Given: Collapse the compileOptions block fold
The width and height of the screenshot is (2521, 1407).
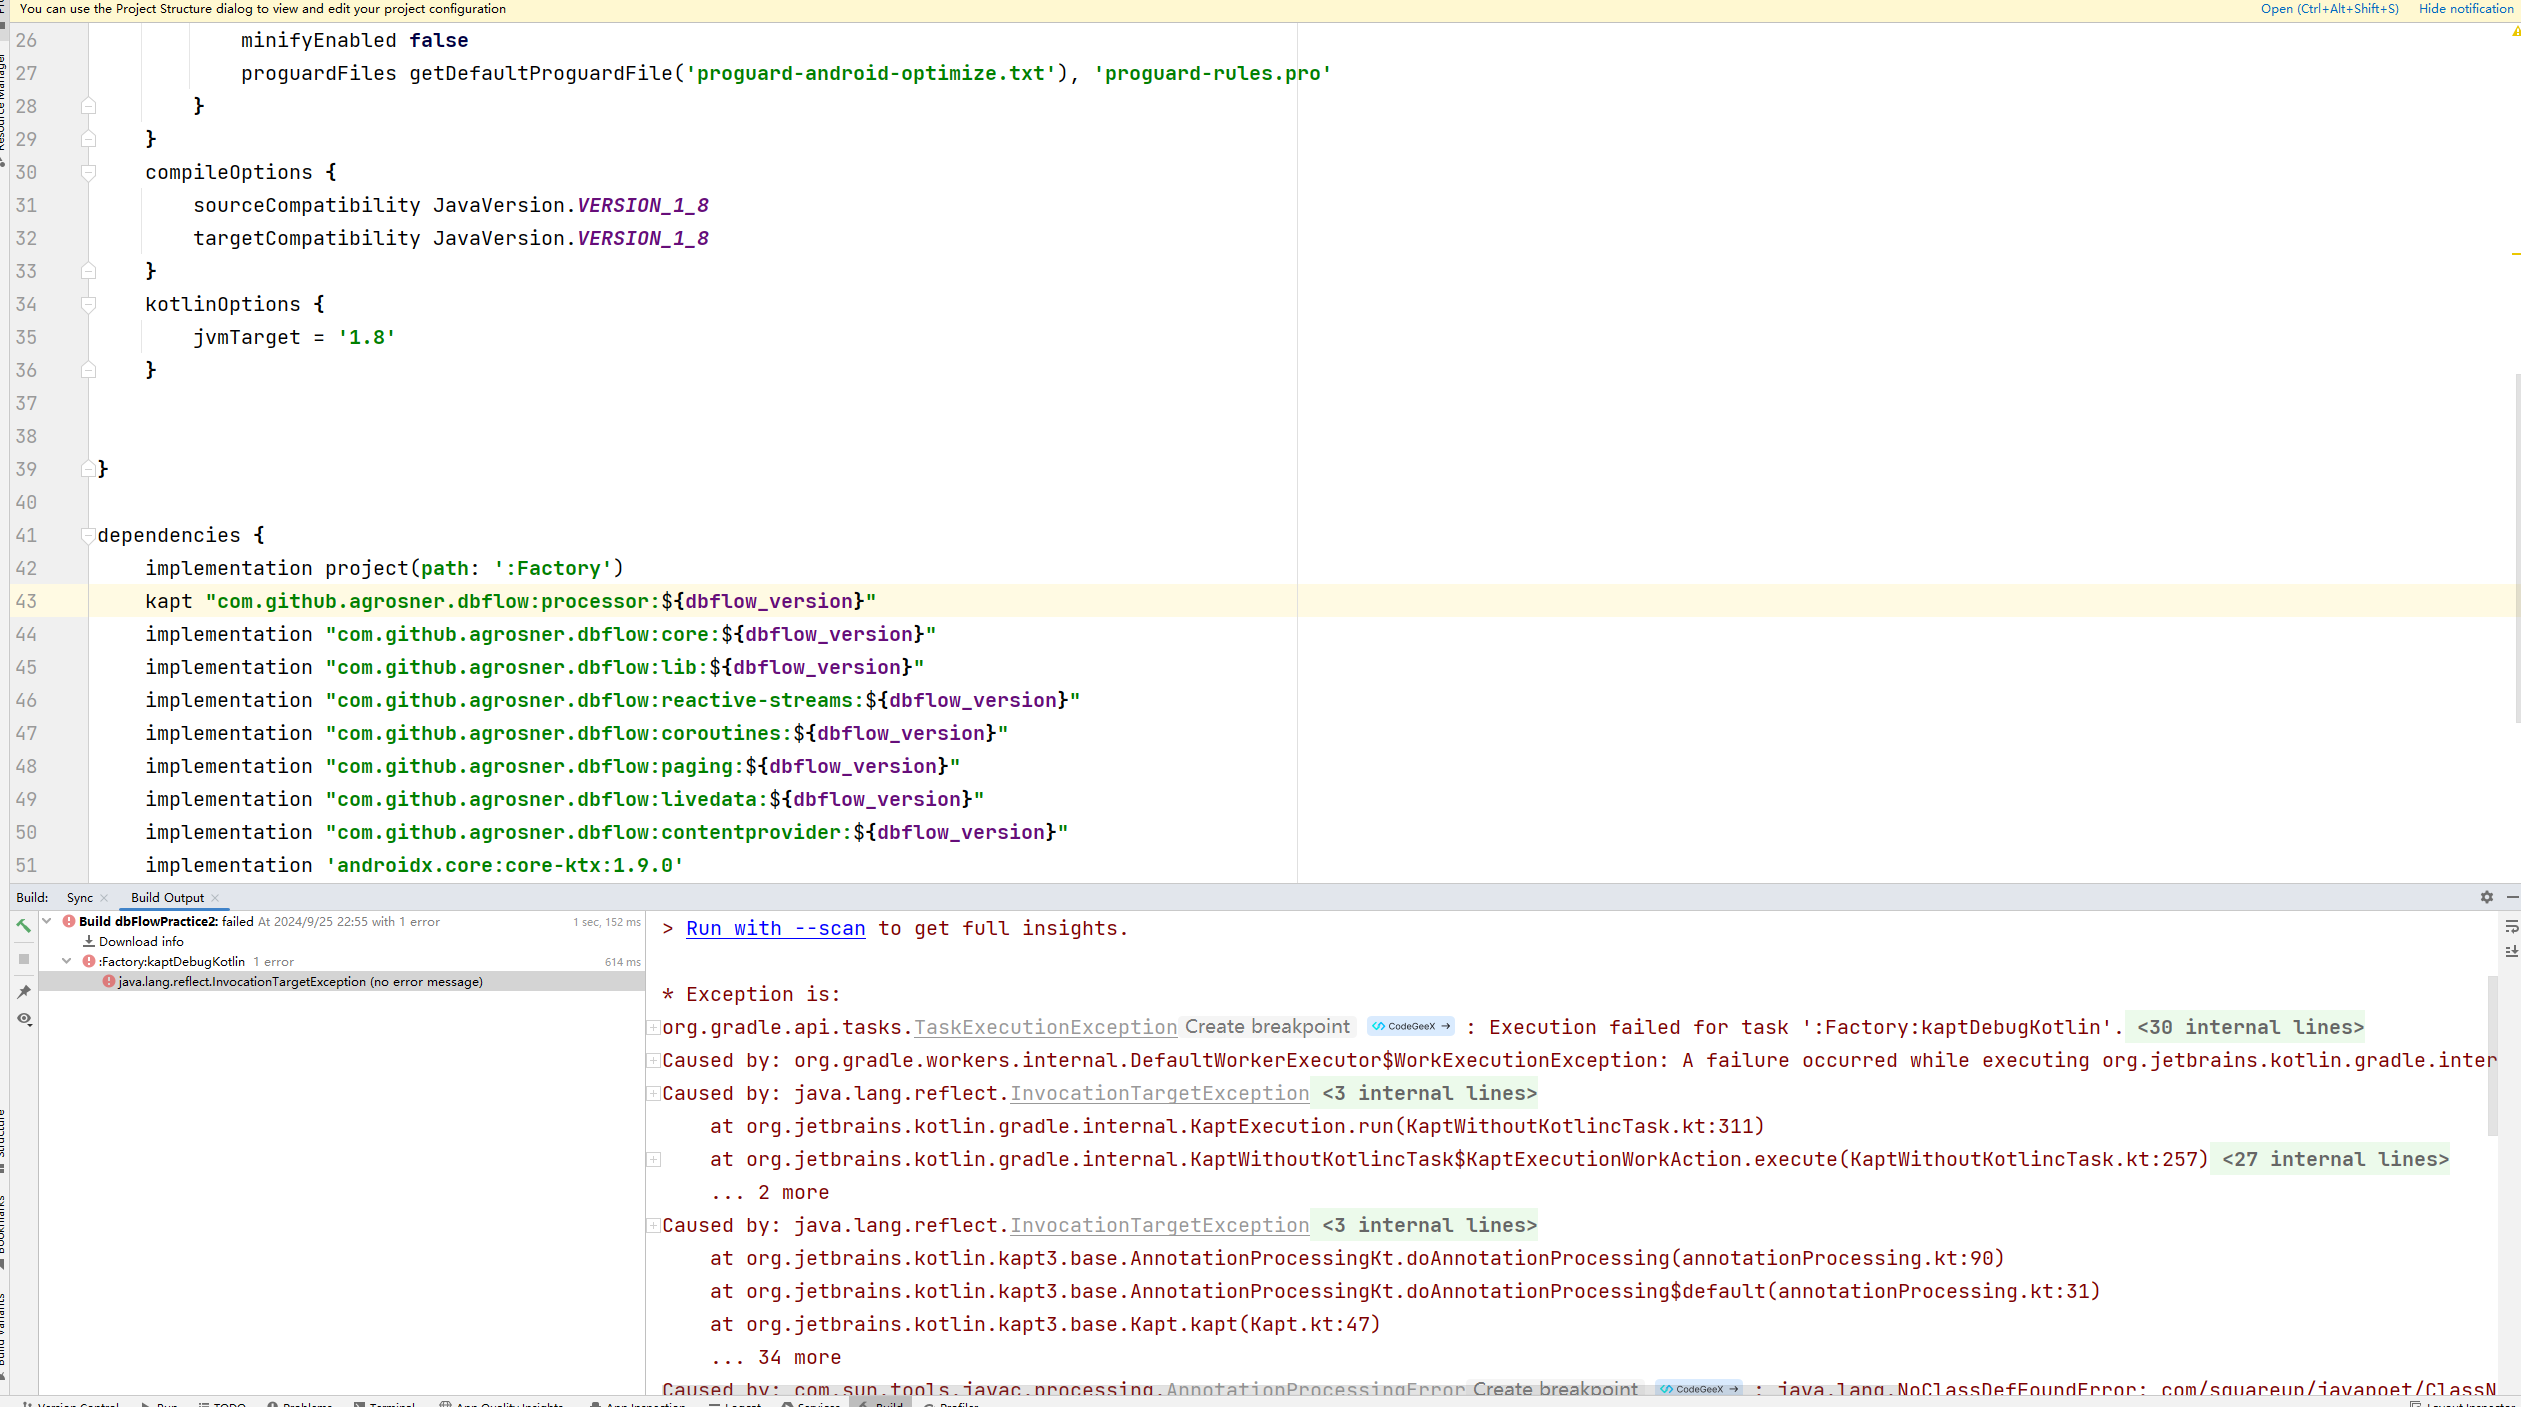Looking at the screenshot, I should coord(88,172).
